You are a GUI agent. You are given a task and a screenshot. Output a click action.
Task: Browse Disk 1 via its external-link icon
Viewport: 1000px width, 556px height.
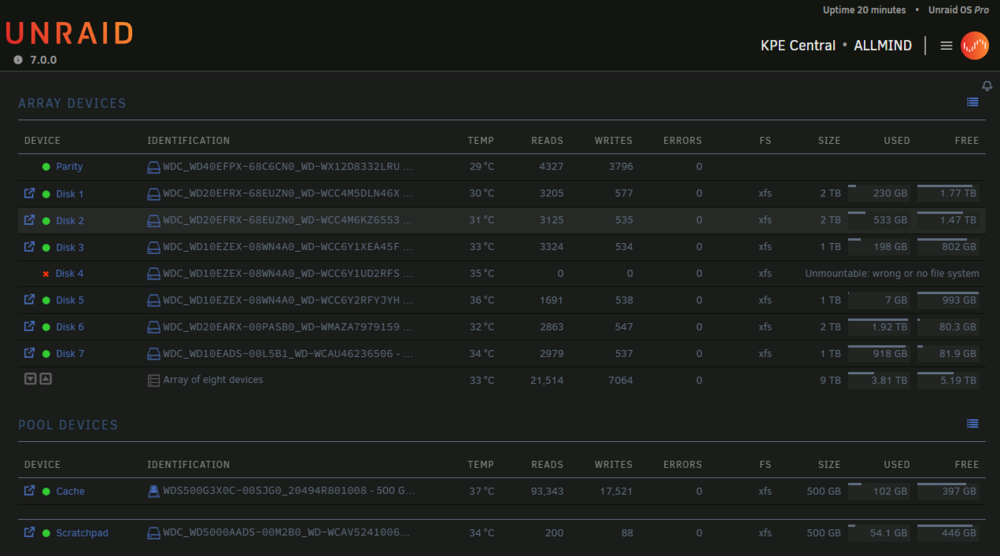pyautogui.click(x=29, y=193)
